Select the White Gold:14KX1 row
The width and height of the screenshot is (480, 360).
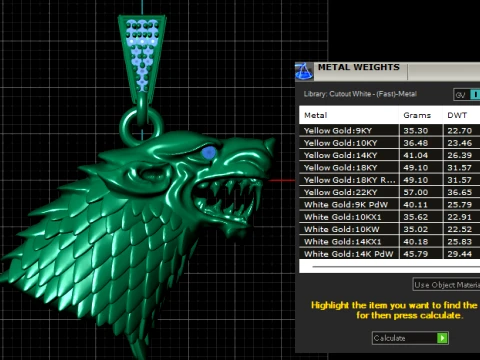[x=390, y=242]
